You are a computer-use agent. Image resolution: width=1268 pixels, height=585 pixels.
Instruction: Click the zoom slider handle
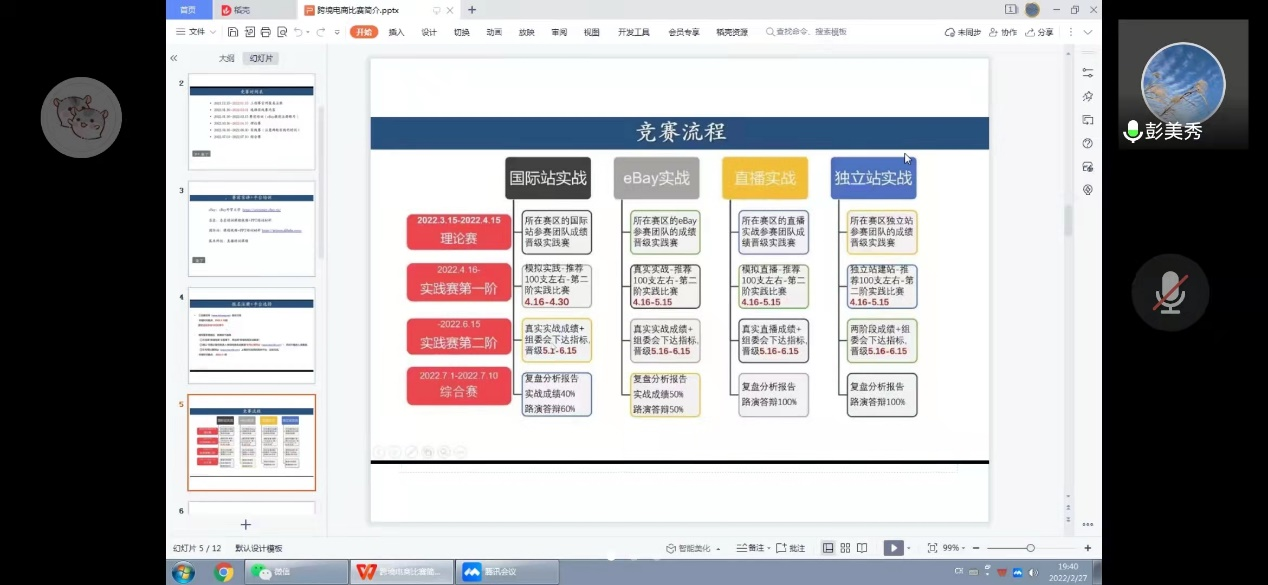point(1030,548)
